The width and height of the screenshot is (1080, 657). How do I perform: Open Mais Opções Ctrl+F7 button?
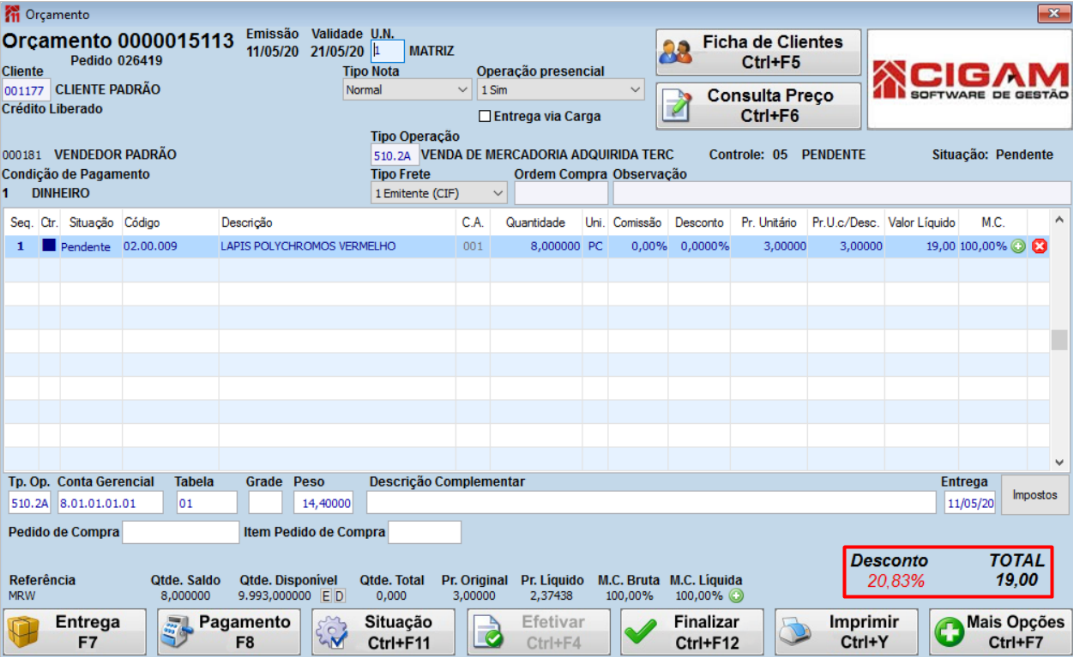click(x=1000, y=632)
